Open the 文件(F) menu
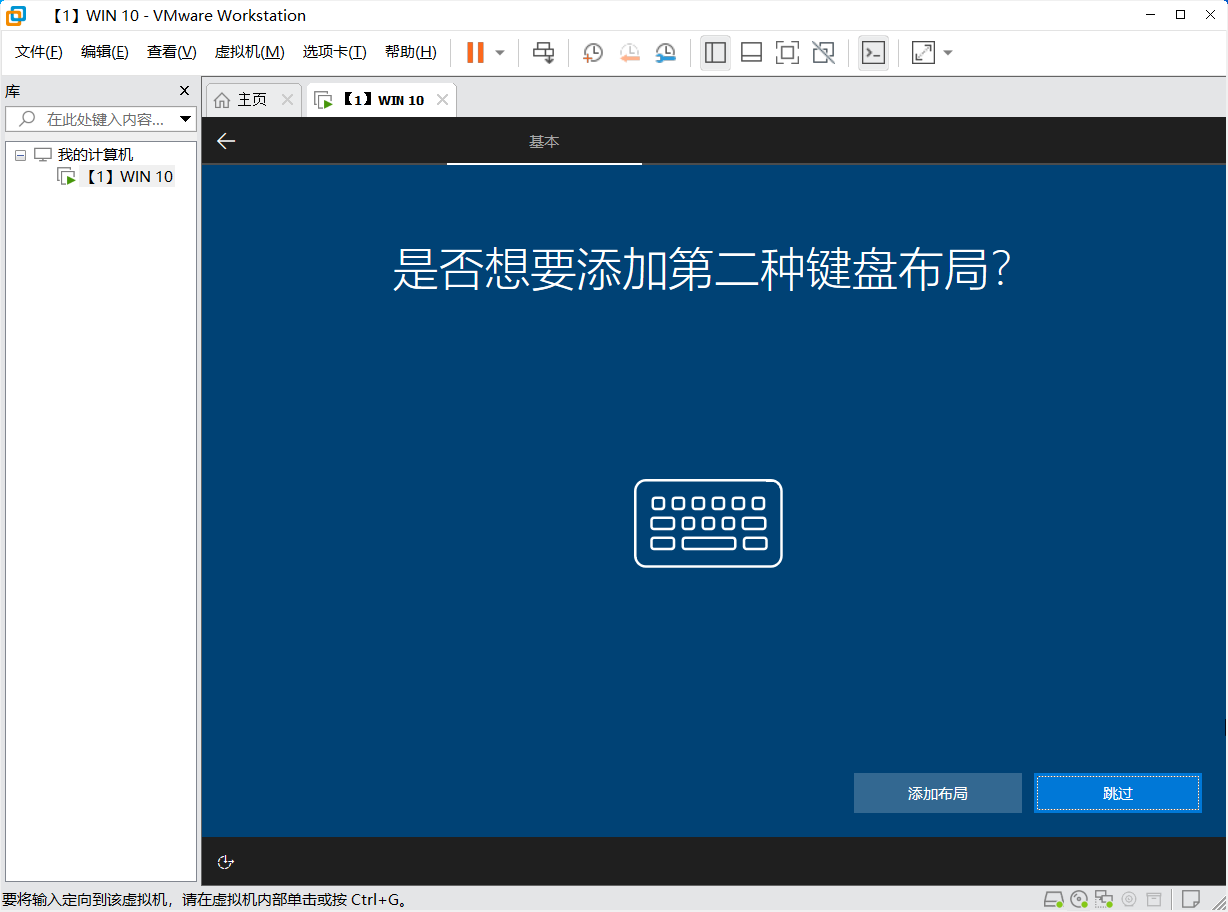Viewport: 1228px width, 912px height. (x=39, y=52)
